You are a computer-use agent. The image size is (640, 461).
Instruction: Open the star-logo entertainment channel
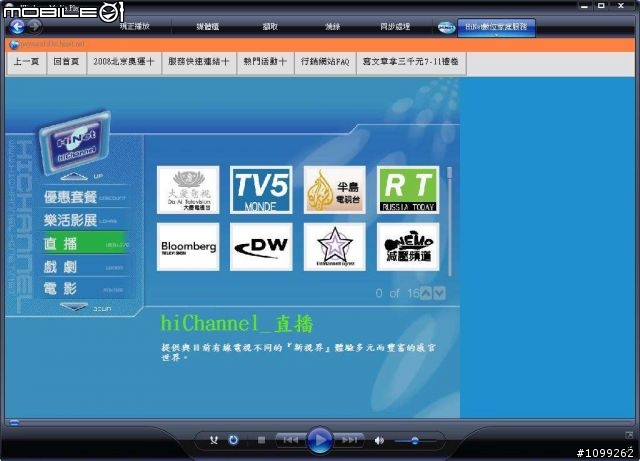[335, 247]
